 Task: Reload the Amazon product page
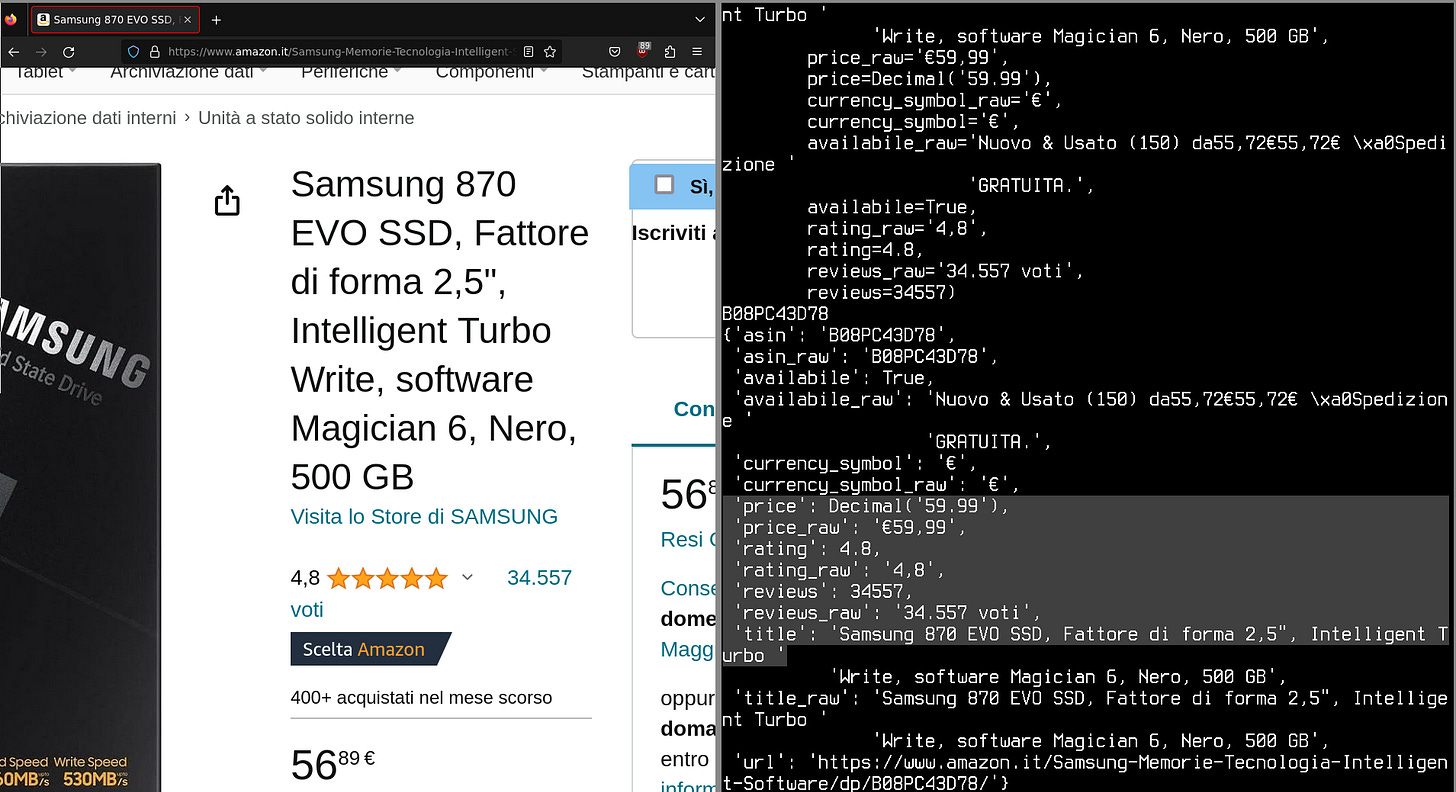tap(68, 51)
